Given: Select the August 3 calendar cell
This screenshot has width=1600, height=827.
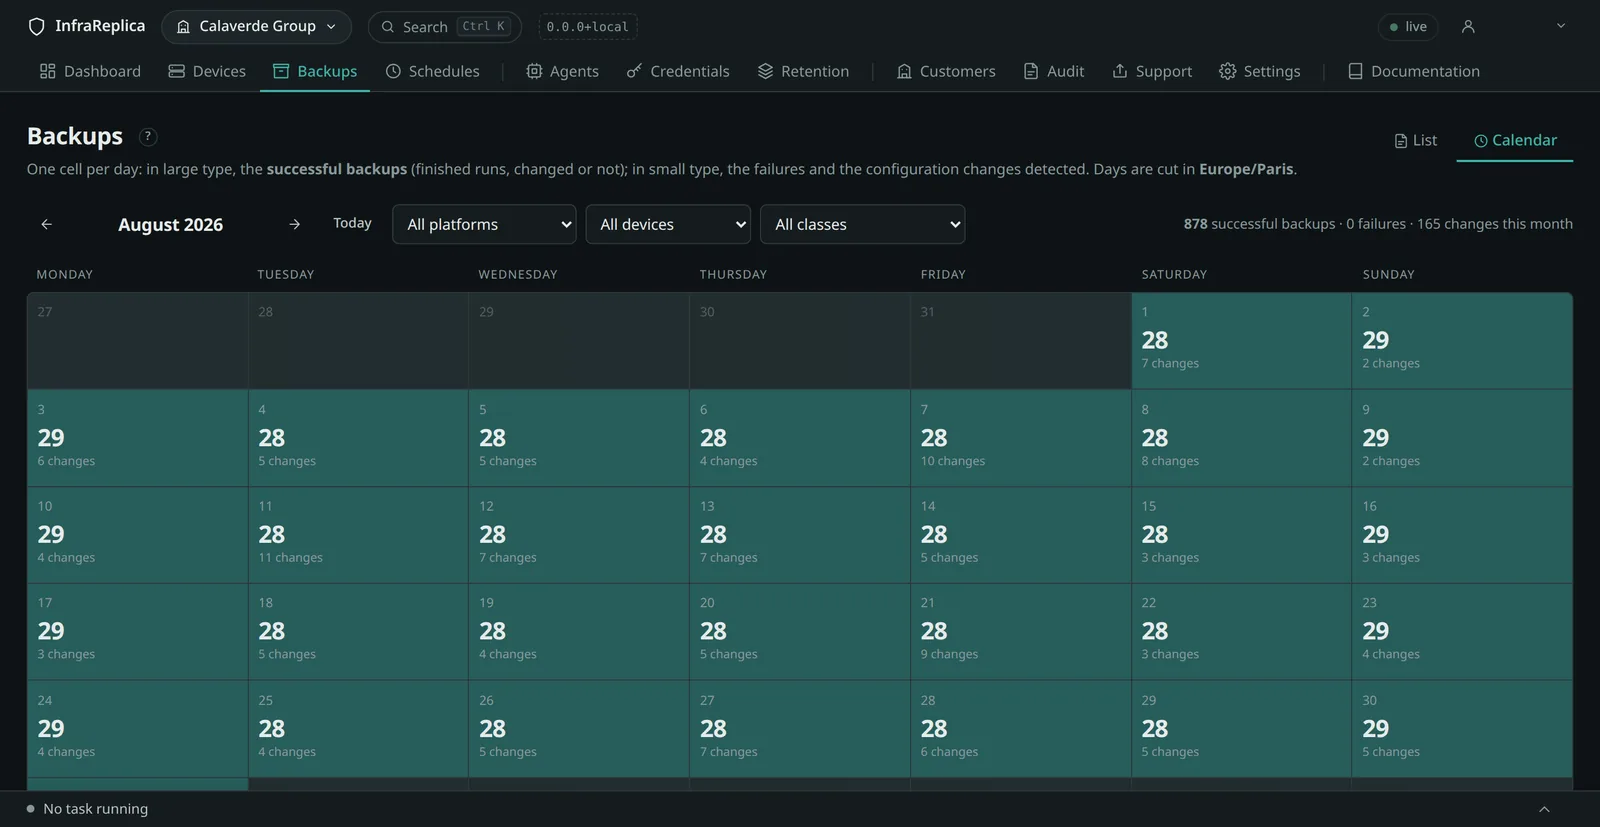Looking at the screenshot, I should point(137,438).
